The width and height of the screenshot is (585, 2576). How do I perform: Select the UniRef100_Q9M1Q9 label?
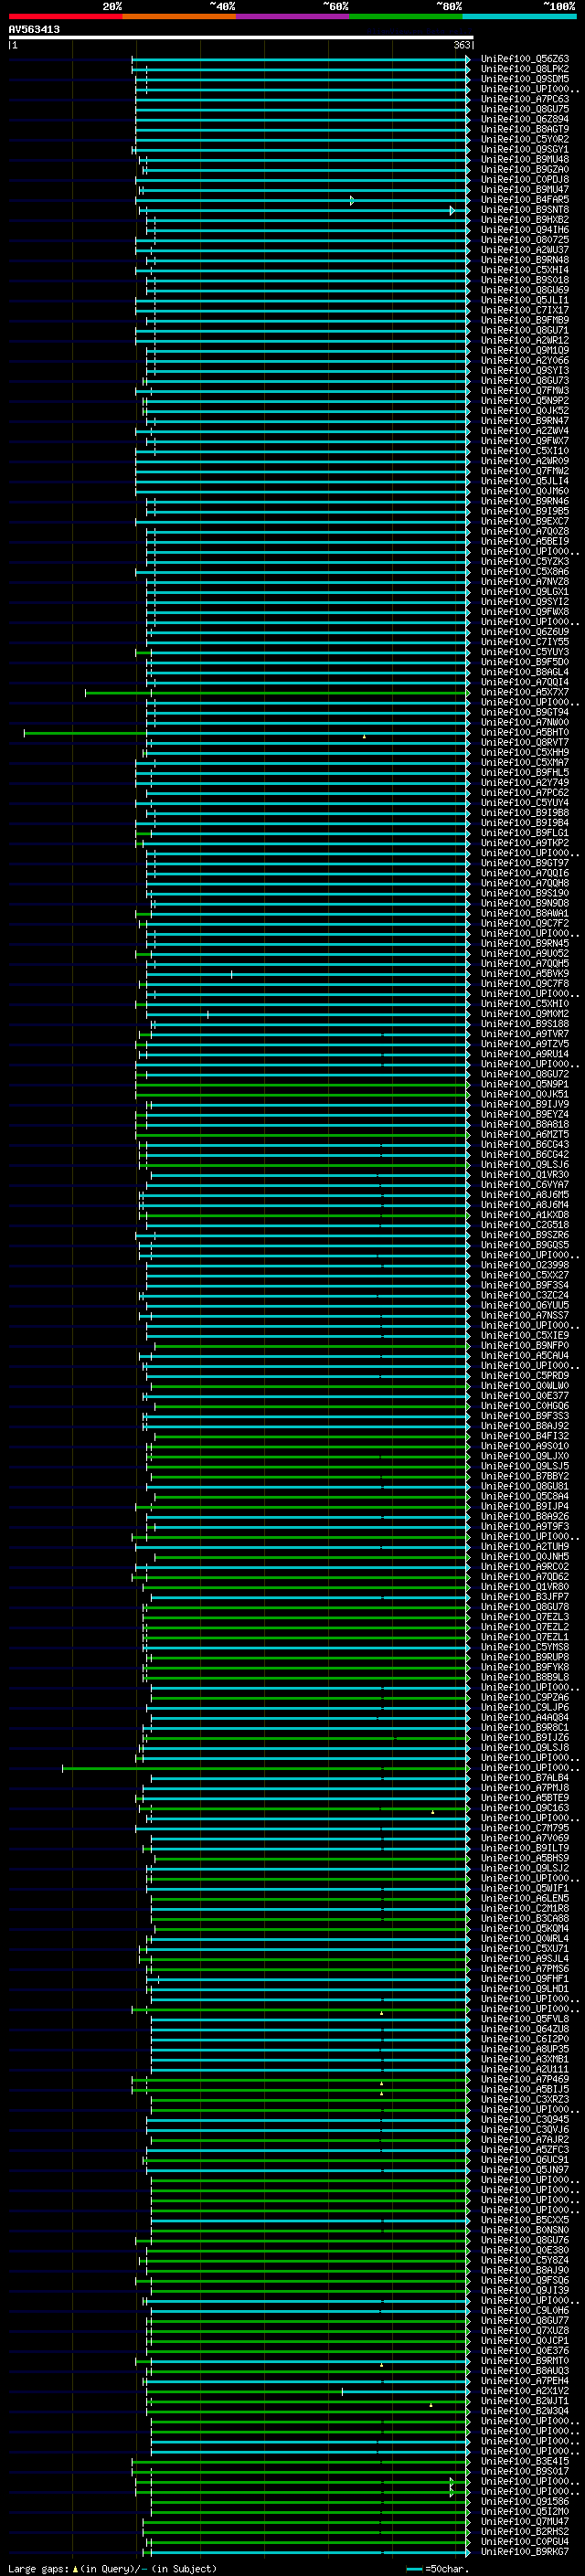525,351
